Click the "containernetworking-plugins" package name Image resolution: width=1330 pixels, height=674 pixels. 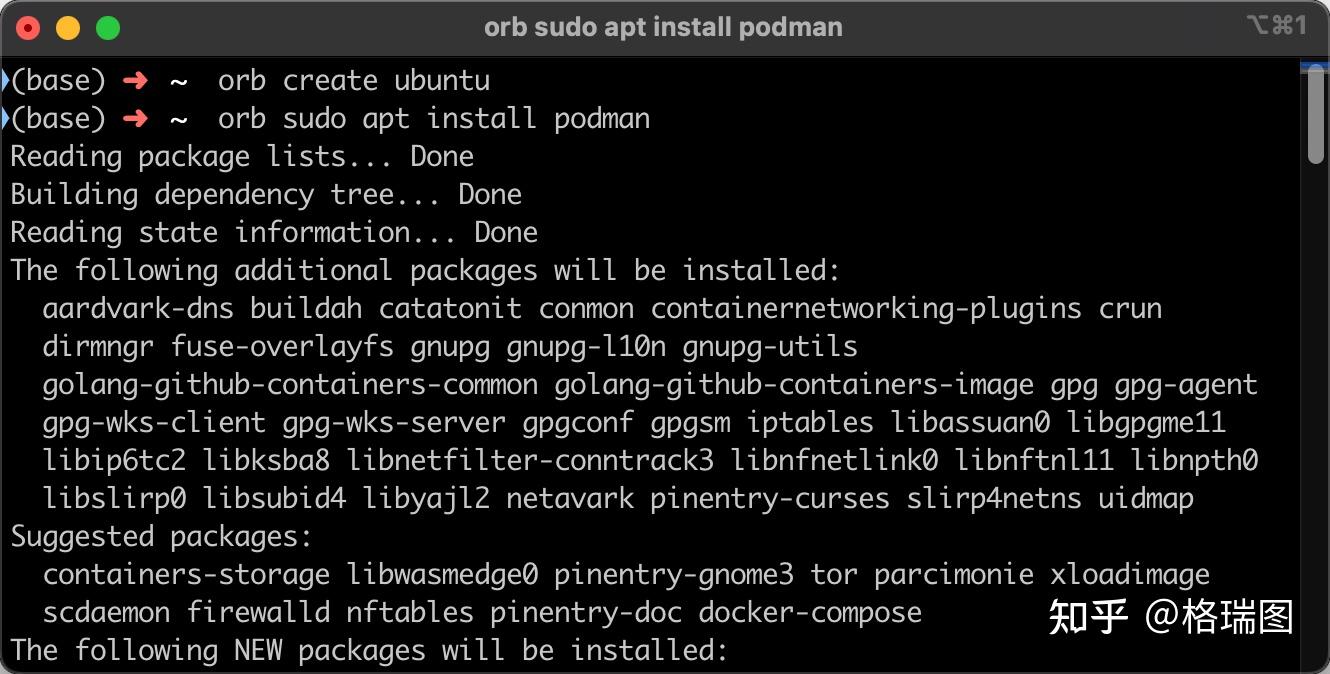866,308
